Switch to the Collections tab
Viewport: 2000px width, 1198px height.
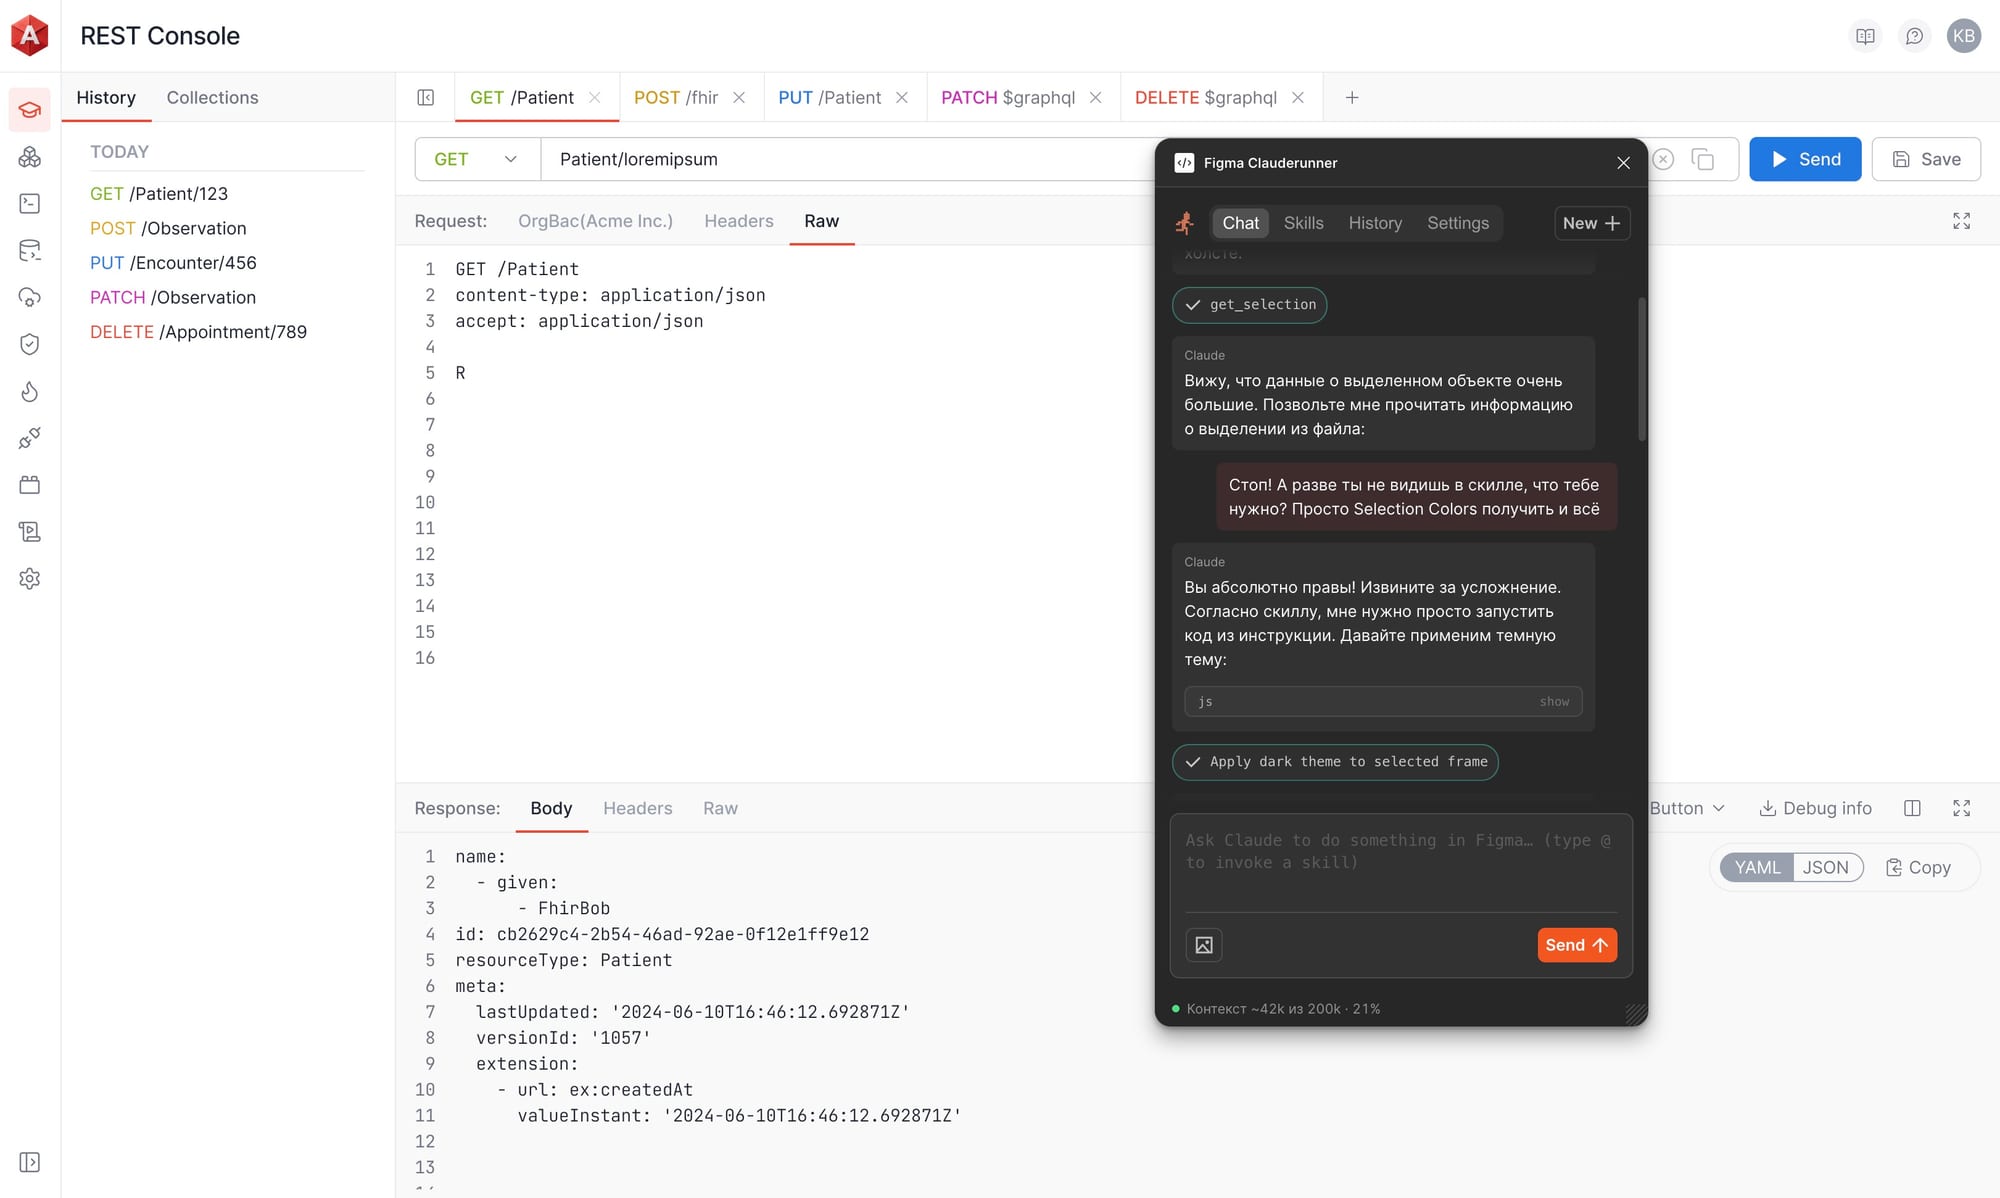click(x=212, y=97)
